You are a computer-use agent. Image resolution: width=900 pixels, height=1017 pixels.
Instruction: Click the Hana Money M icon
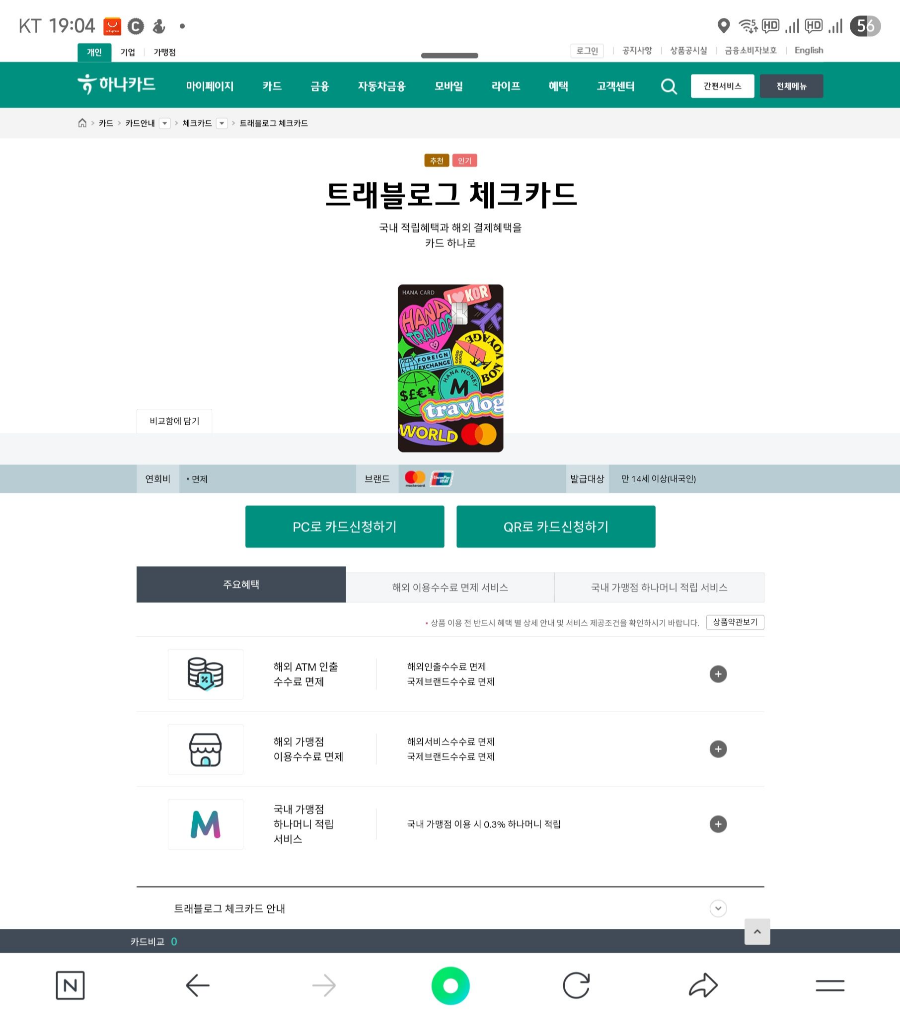pos(206,824)
